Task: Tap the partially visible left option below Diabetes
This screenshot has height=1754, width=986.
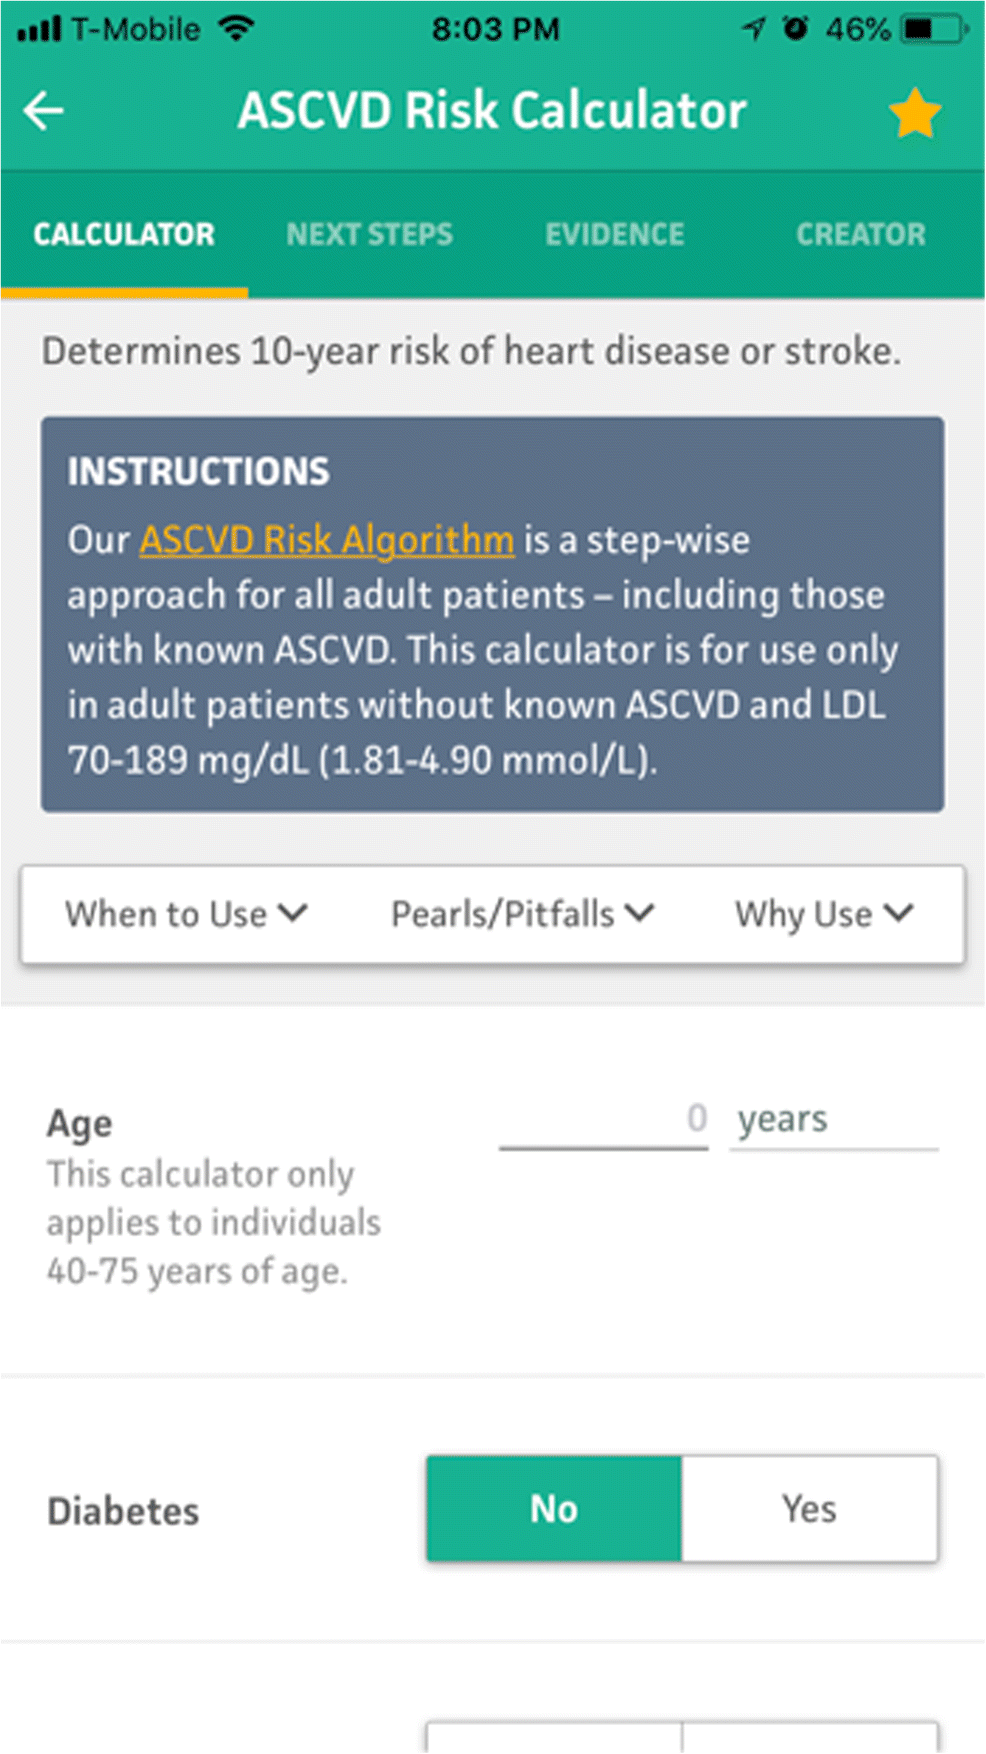Action: click(x=554, y=1737)
